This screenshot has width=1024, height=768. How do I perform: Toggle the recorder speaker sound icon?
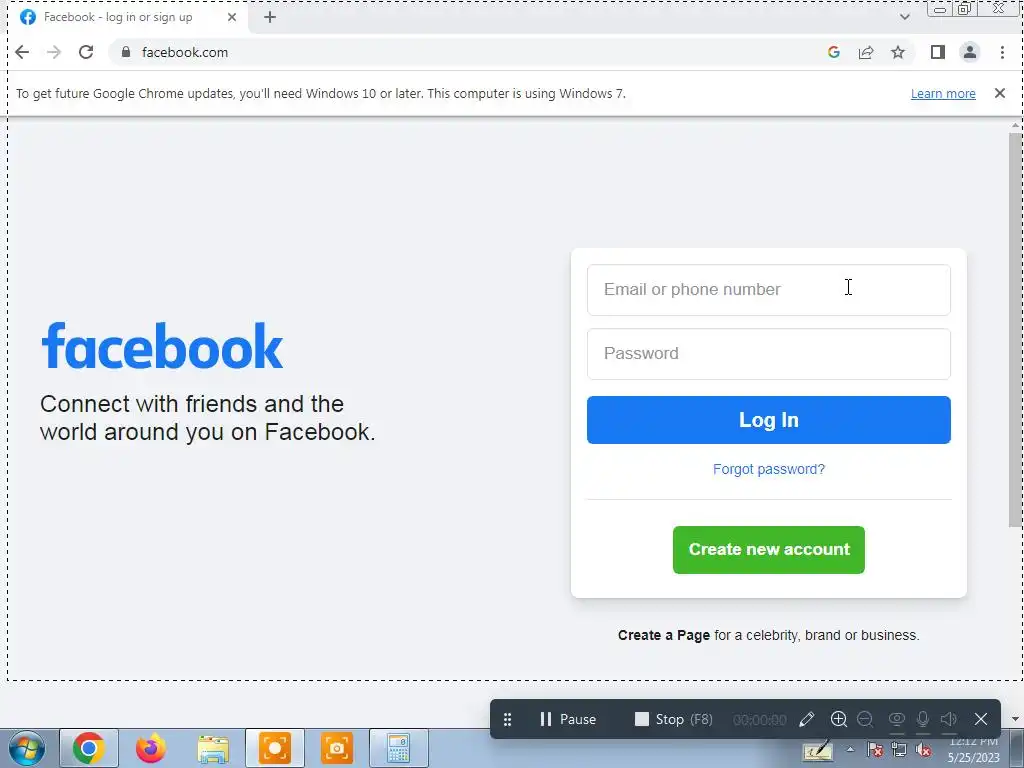point(949,720)
